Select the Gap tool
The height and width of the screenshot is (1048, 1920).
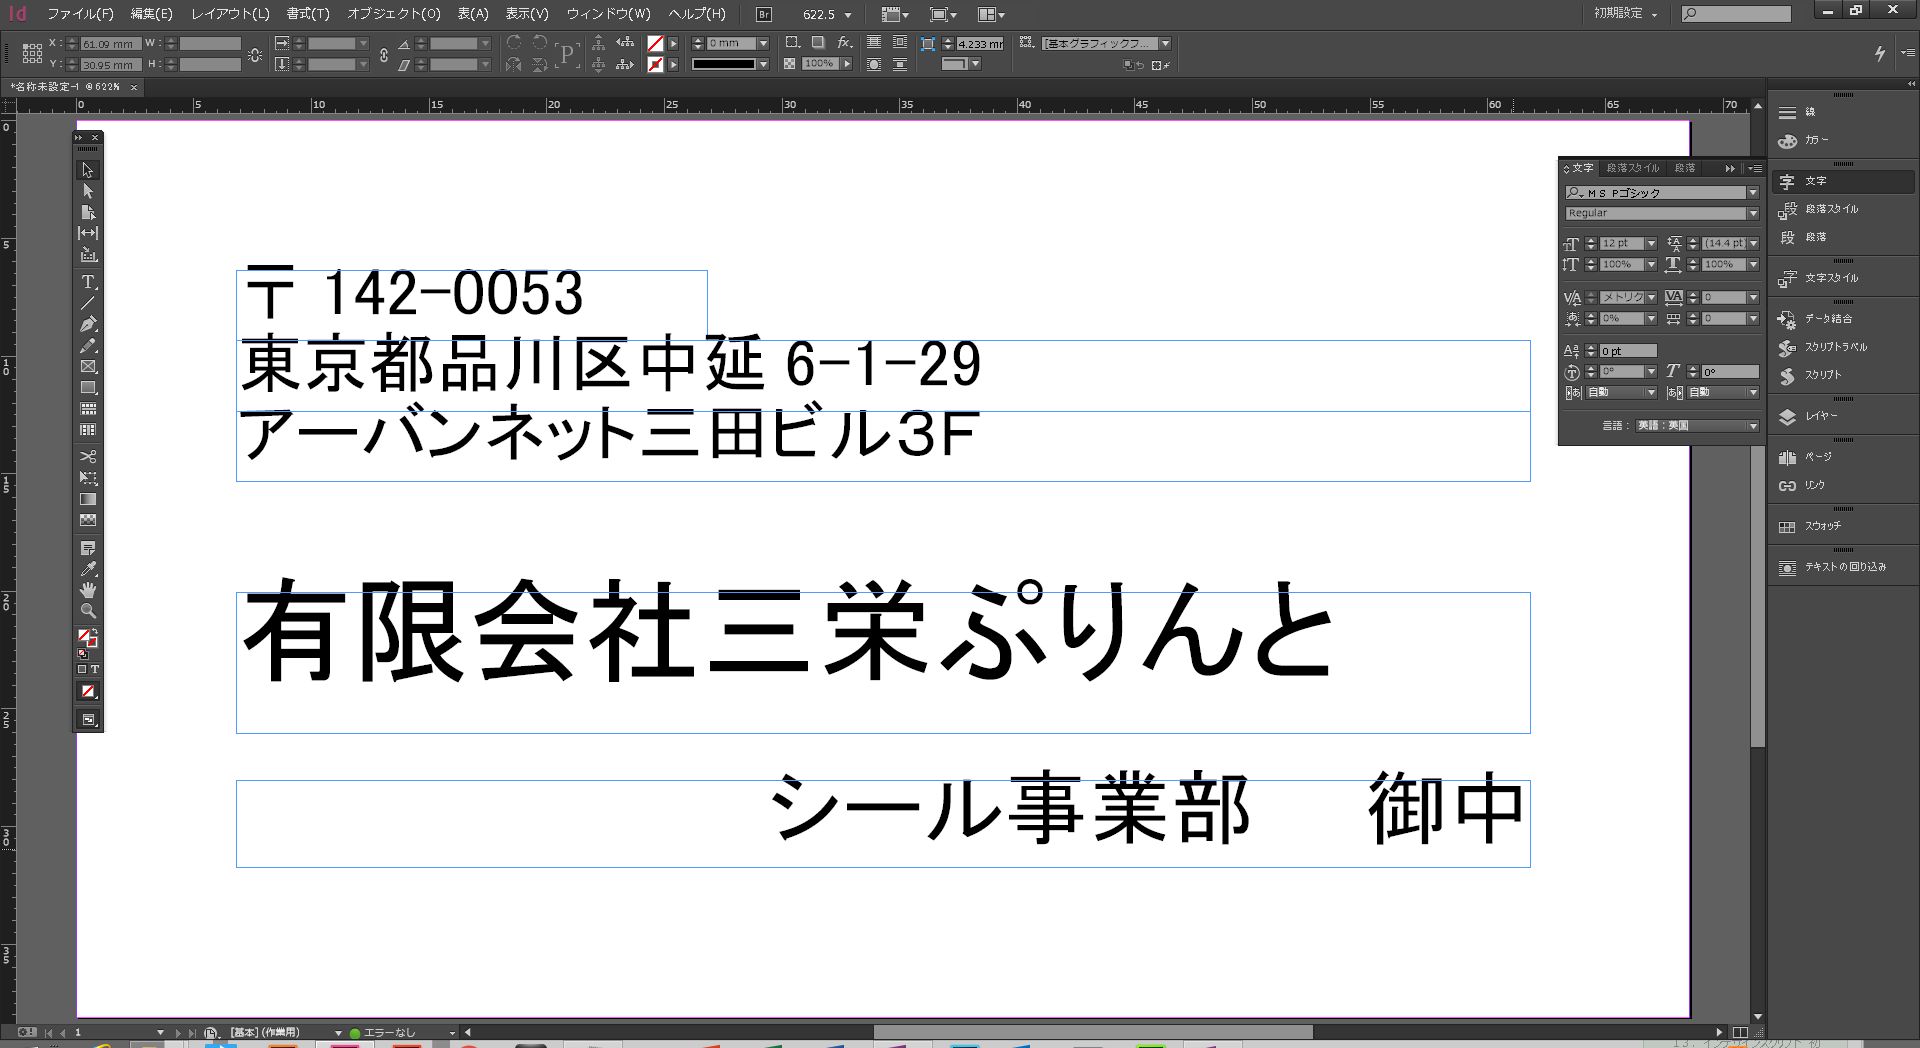(x=88, y=233)
